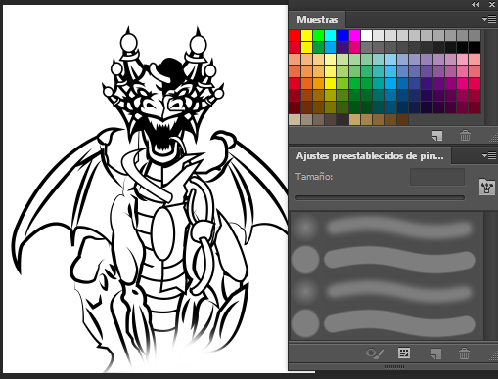
Task: Create new swatch in Muestras panel
Action: (x=437, y=136)
